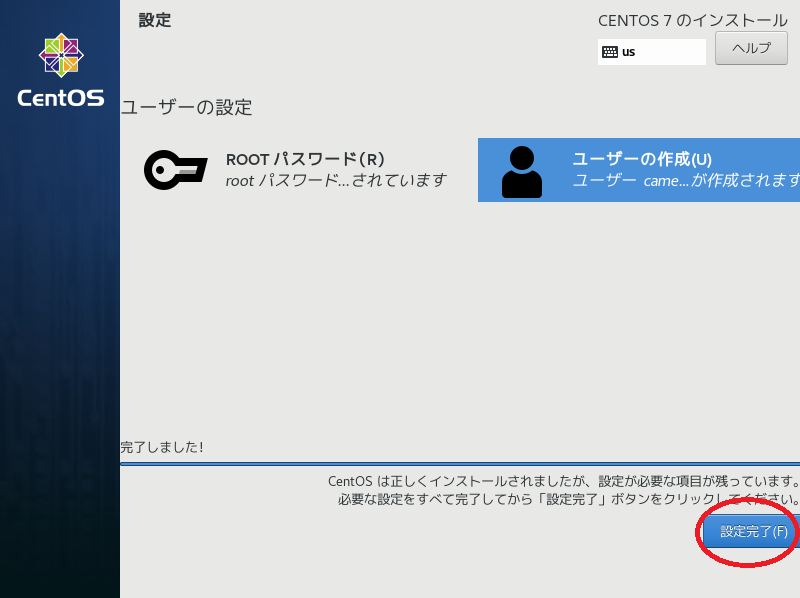This screenshot has height=598, width=800.
Task: Open the ROOT パスワード(R) setting
Action: click(x=298, y=170)
